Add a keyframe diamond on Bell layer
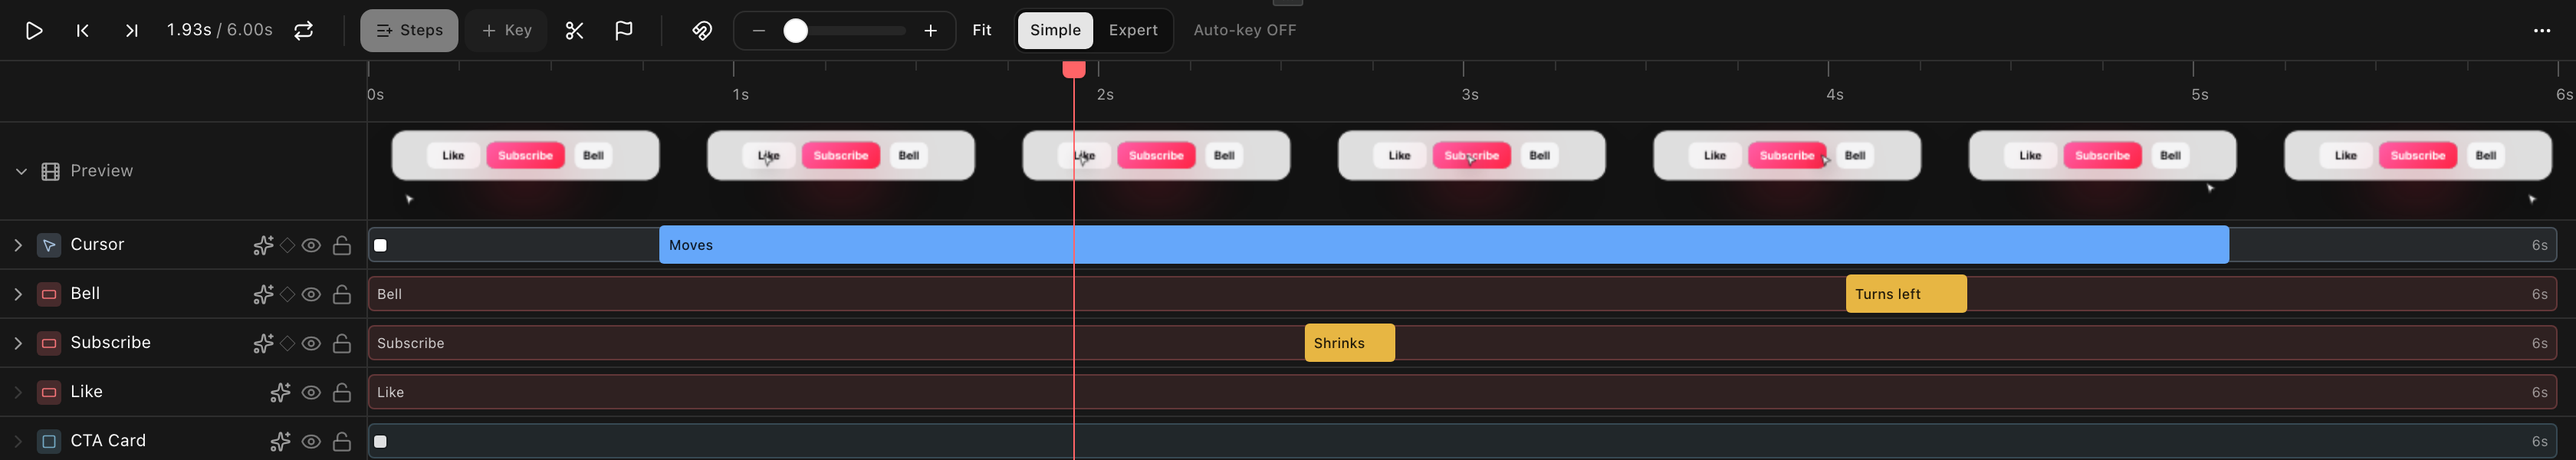The height and width of the screenshot is (460, 2576). 288,294
